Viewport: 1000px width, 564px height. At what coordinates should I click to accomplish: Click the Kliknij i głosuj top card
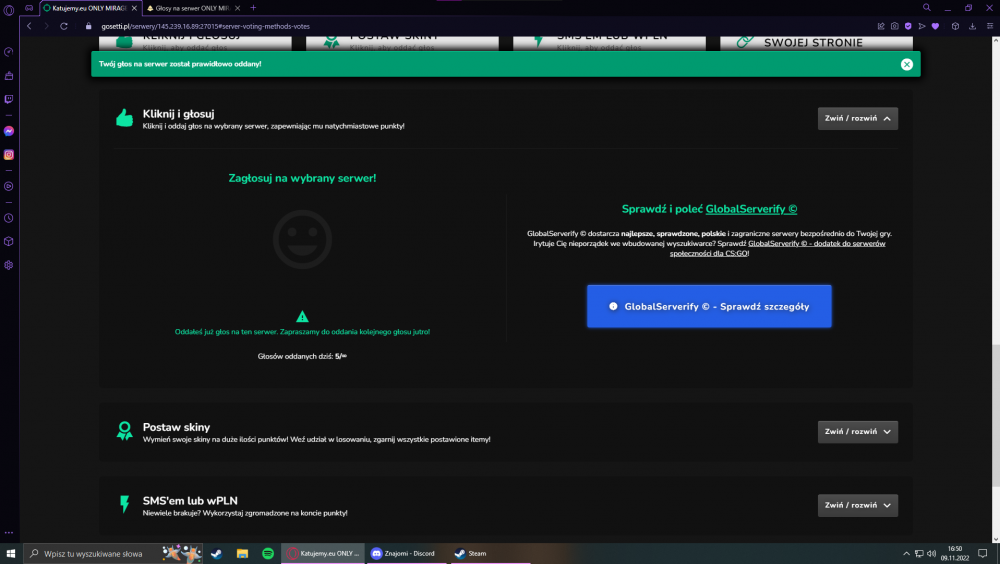195,43
